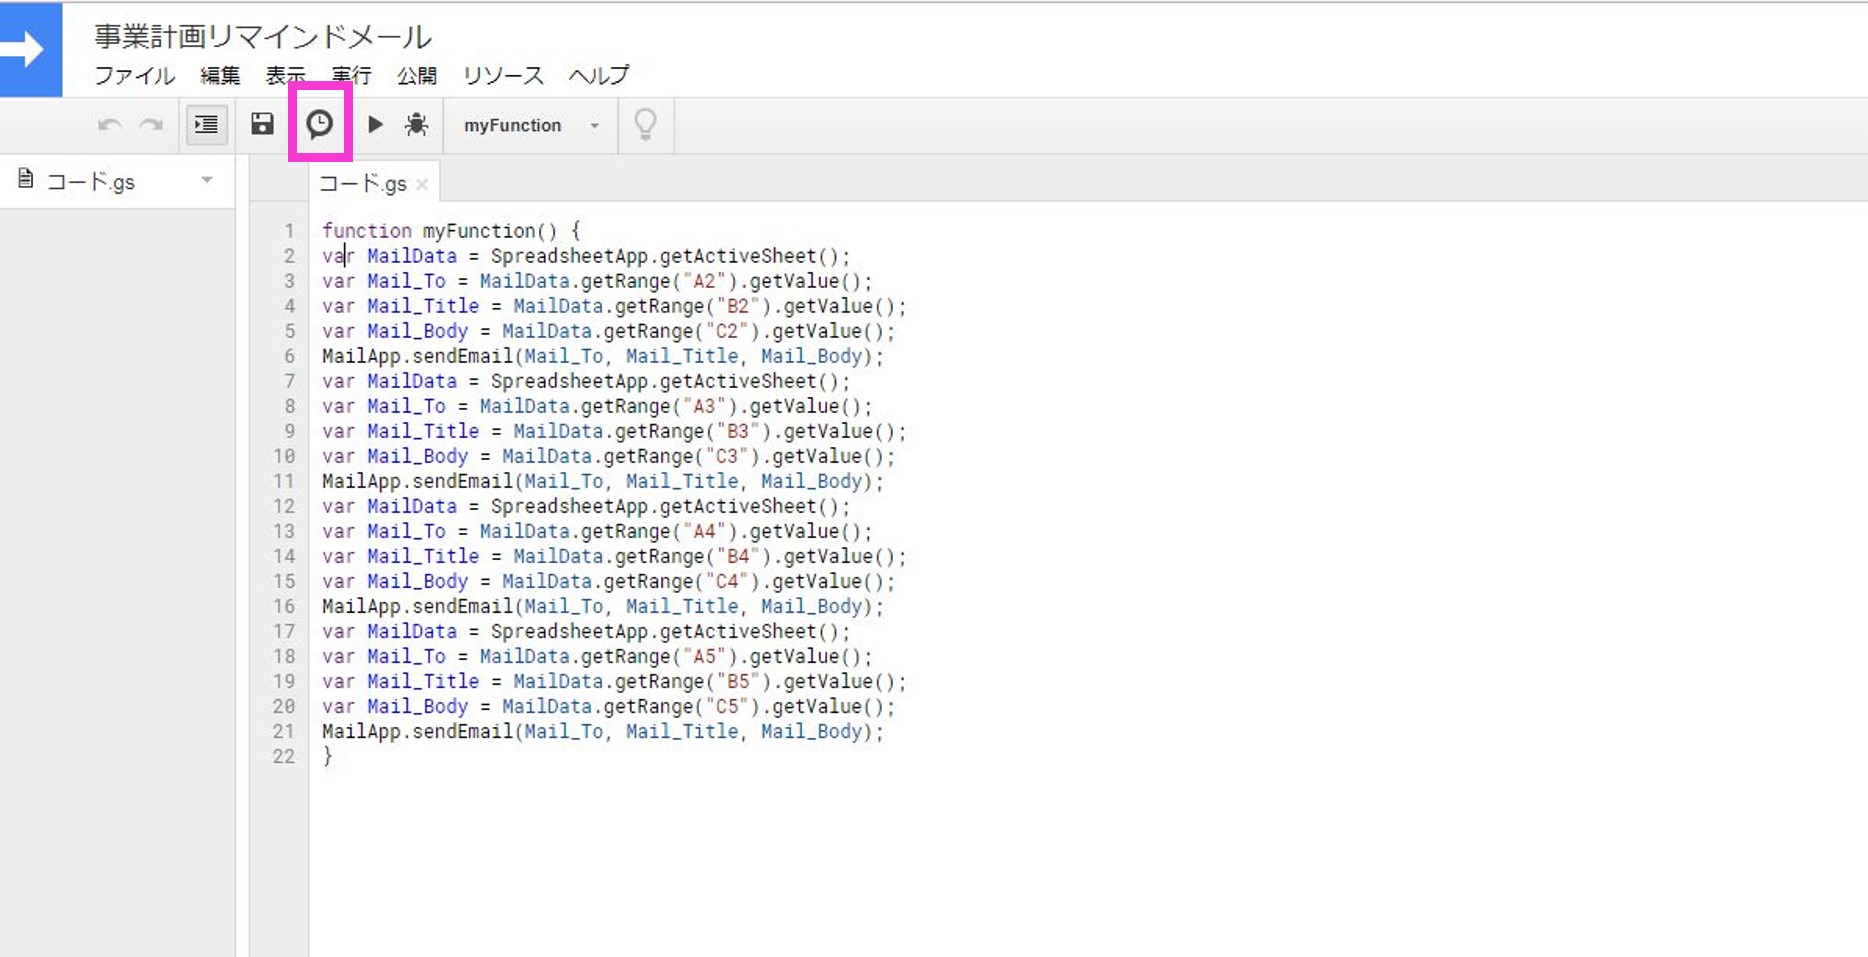Click the "A3" range string on line 8

tap(705, 406)
